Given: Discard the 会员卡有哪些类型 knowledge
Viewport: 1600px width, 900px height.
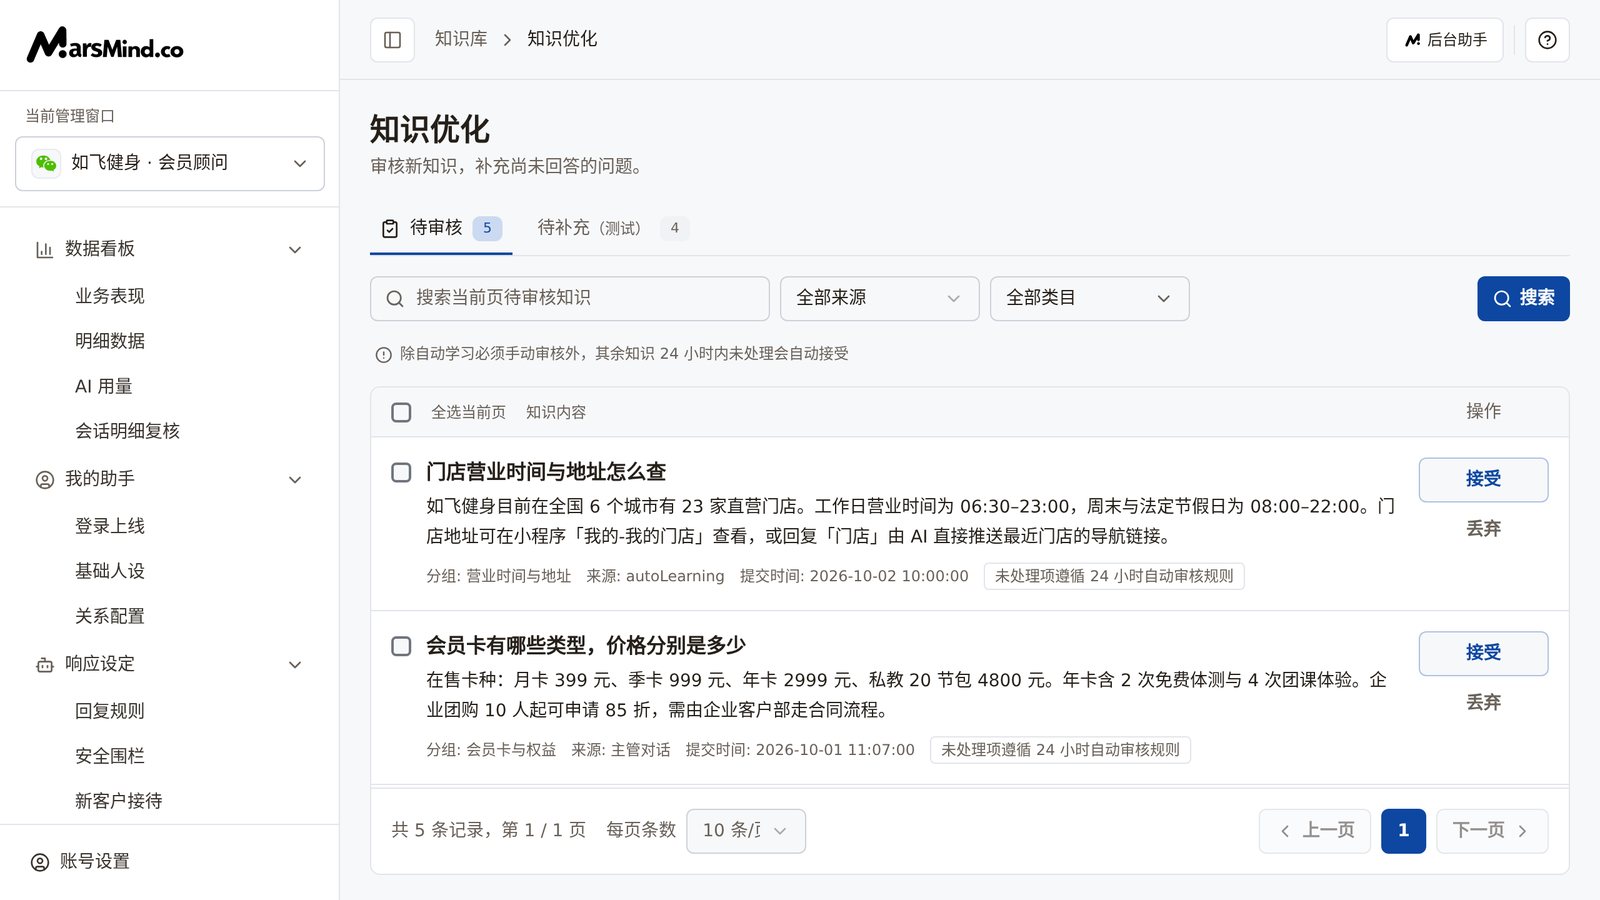Looking at the screenshot, I should pos(1483,703).
